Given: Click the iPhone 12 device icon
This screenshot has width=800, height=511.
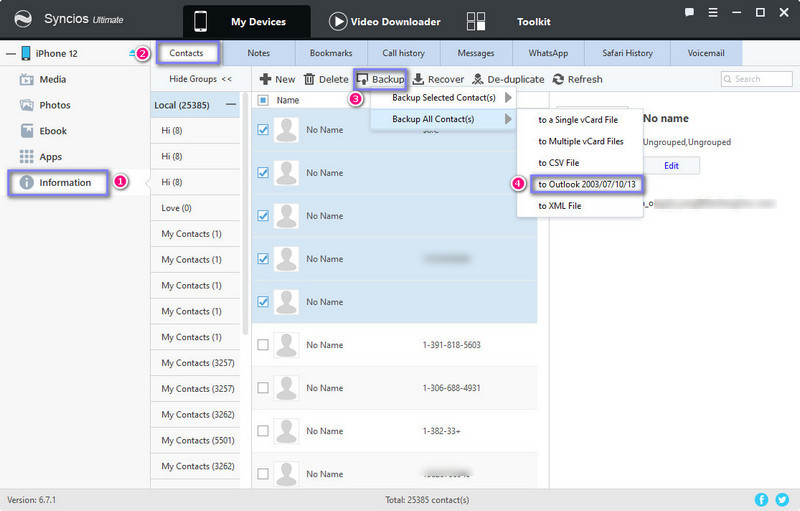Looking at the screenshot, I should (x=26, y=53).
